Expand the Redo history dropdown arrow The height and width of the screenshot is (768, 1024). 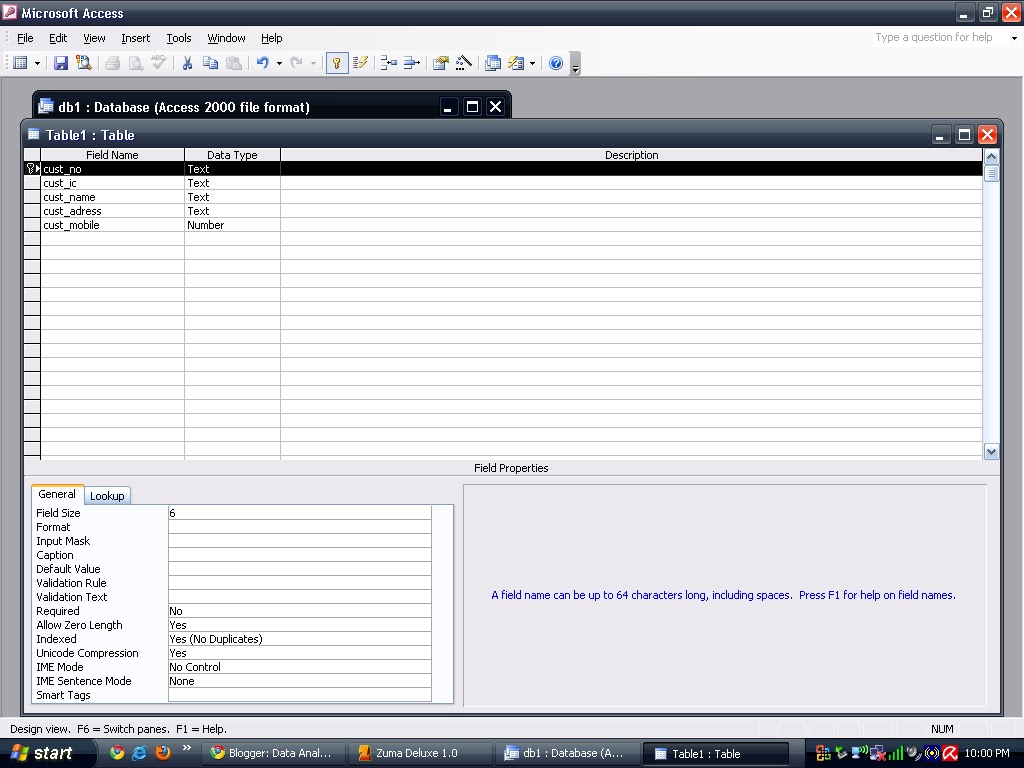pos(313,63)
